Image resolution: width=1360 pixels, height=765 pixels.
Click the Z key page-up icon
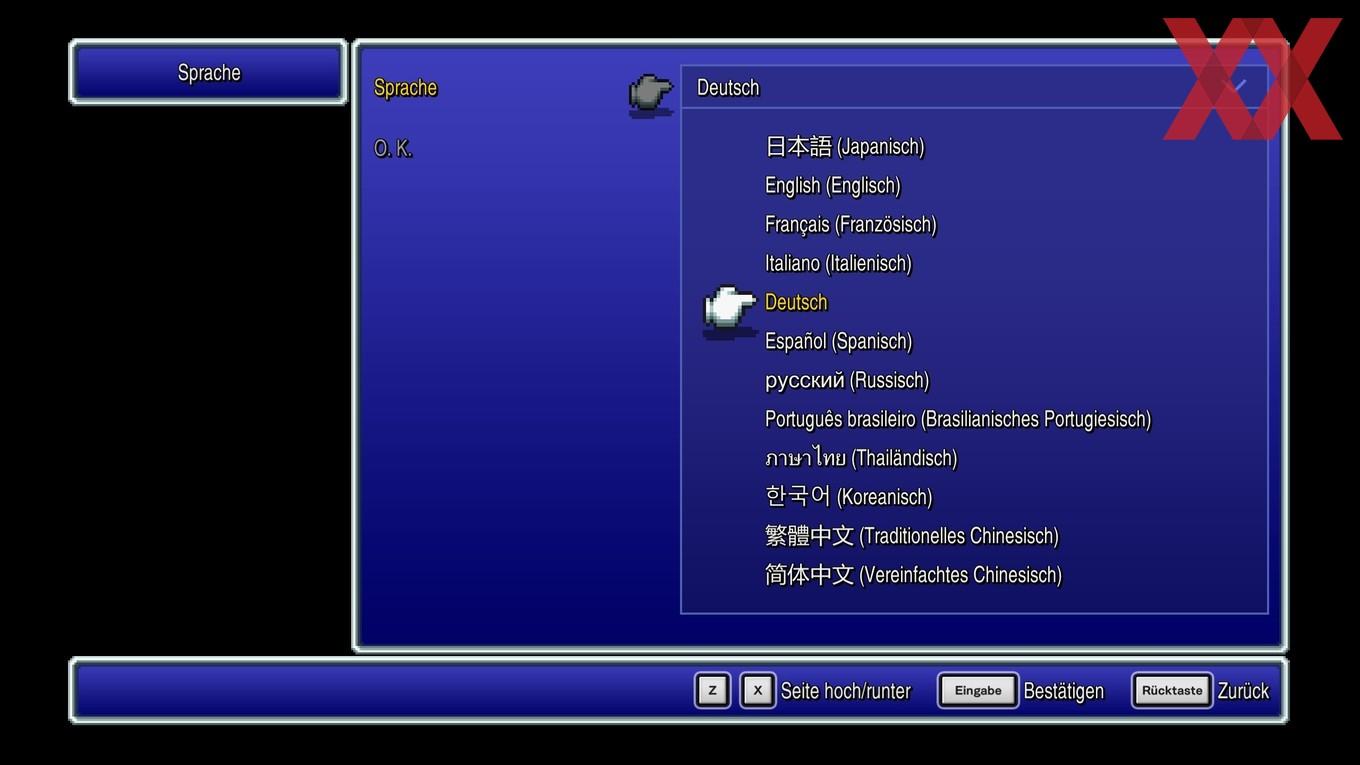click(712, 691)
